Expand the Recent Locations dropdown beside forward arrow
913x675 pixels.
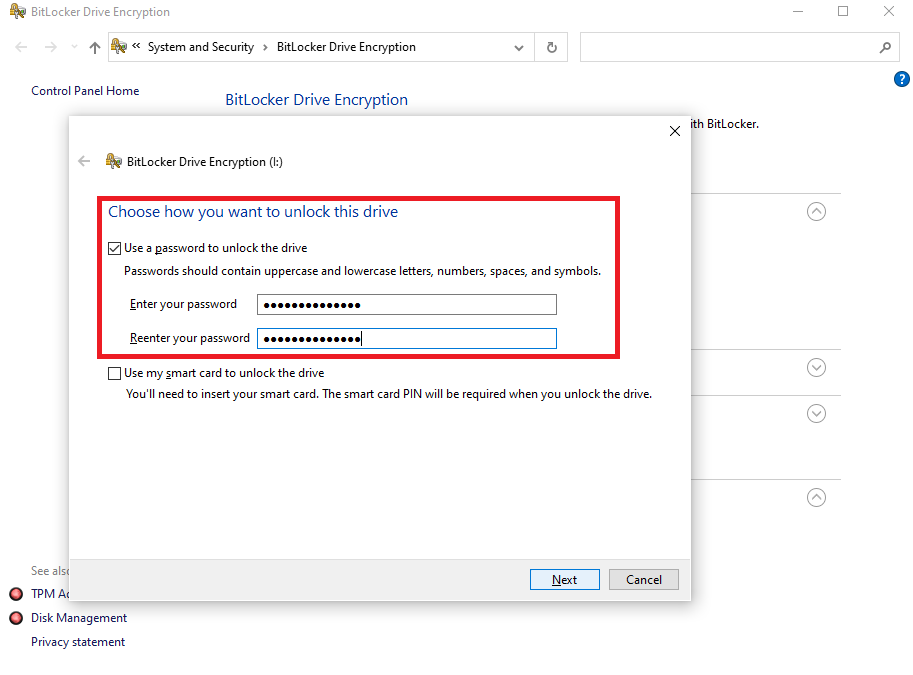tap(73, 46)
